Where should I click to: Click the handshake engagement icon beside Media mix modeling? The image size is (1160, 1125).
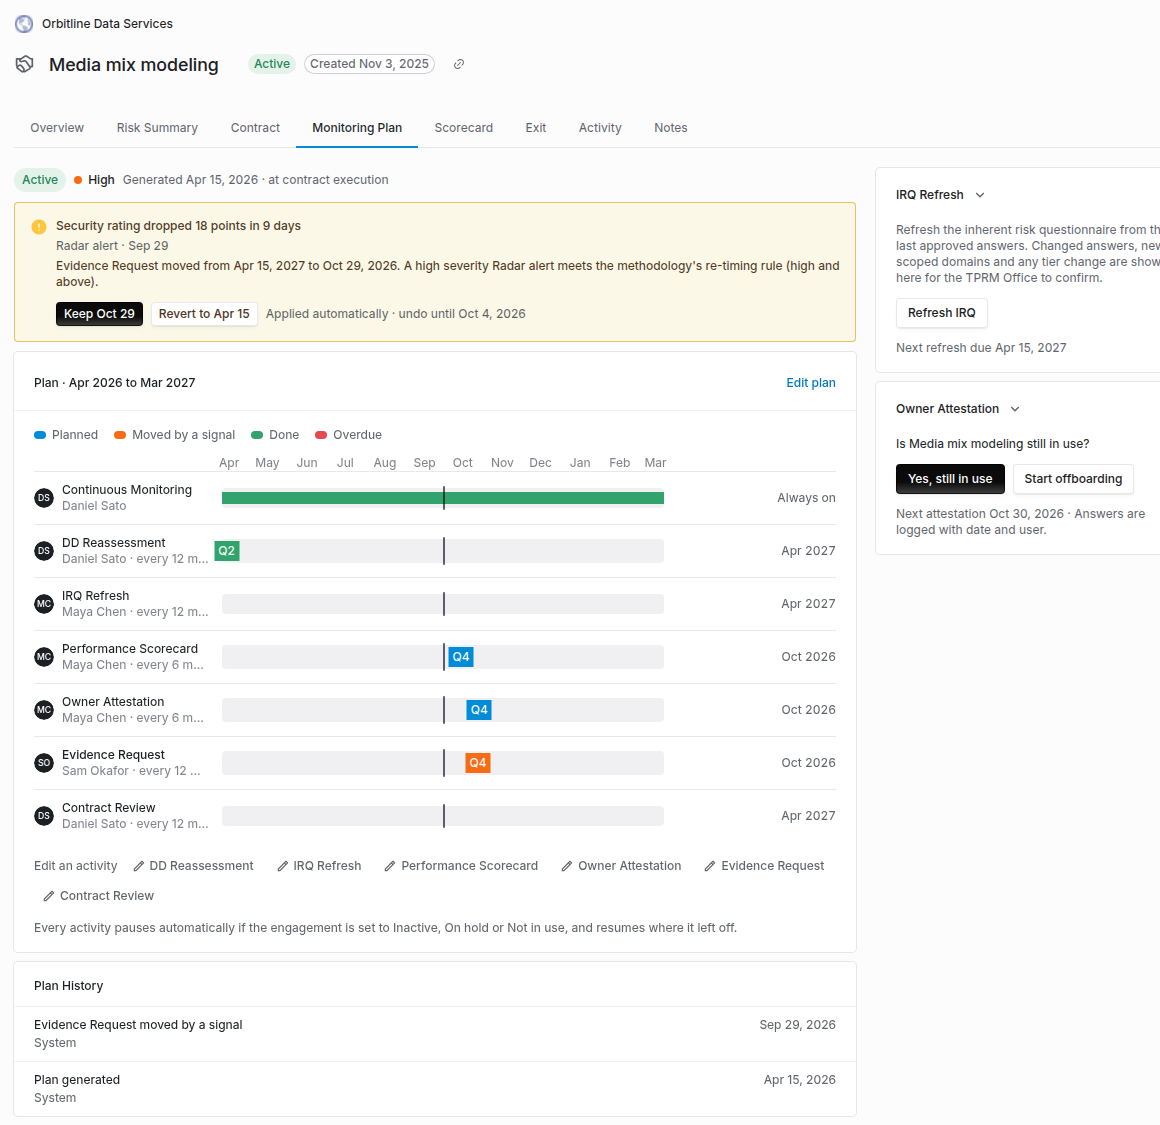(24, 64)
